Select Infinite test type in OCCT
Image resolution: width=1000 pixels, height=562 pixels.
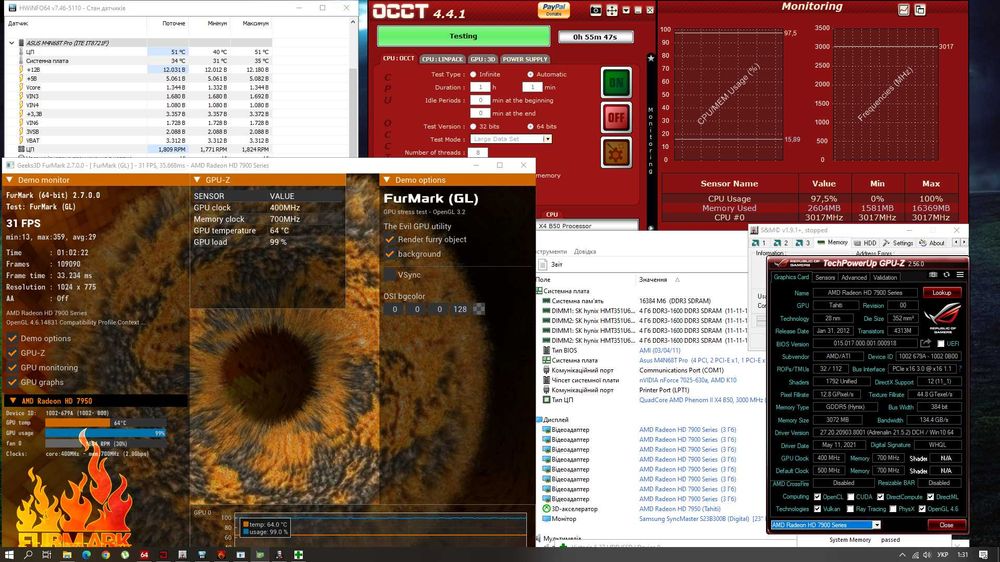[x=473, y=75]
